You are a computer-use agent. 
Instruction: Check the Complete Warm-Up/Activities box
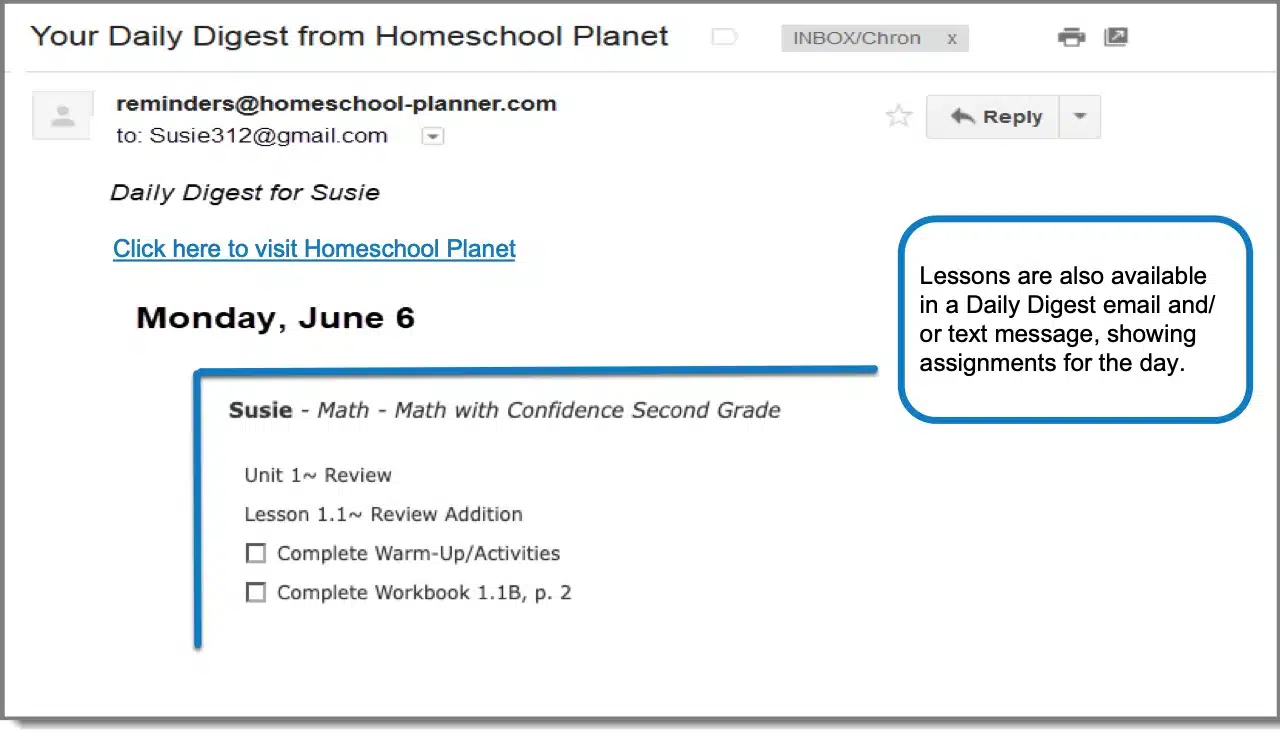coord(256,553)
